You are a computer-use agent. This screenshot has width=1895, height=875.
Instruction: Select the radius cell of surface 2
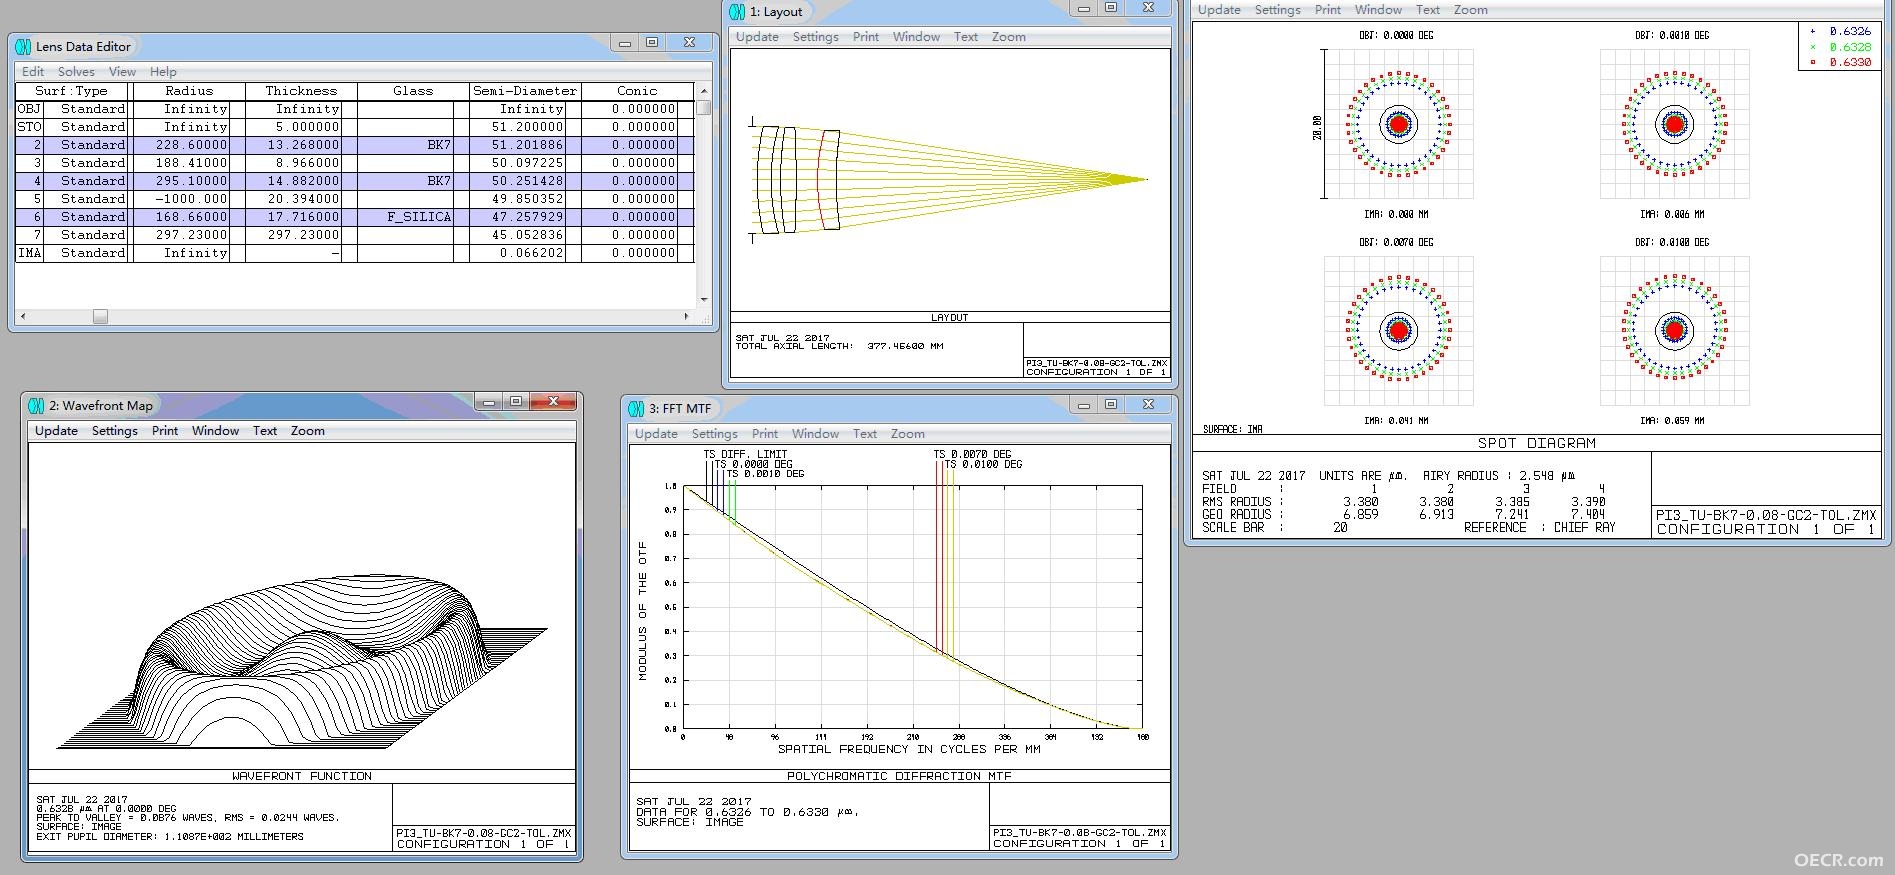pyautogui.click(x=189, y=145)
